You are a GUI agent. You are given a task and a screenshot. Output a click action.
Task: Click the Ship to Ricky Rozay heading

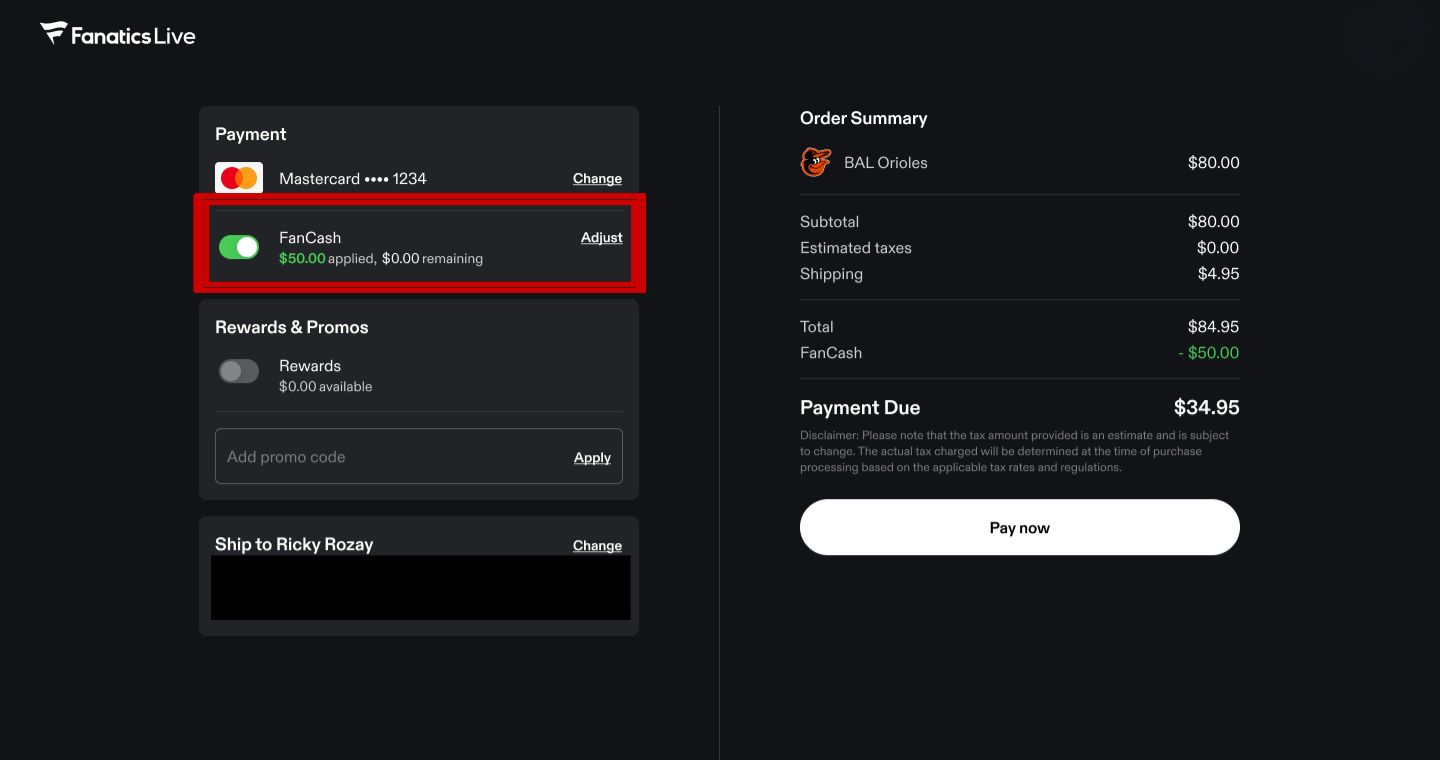click(294, 544)
